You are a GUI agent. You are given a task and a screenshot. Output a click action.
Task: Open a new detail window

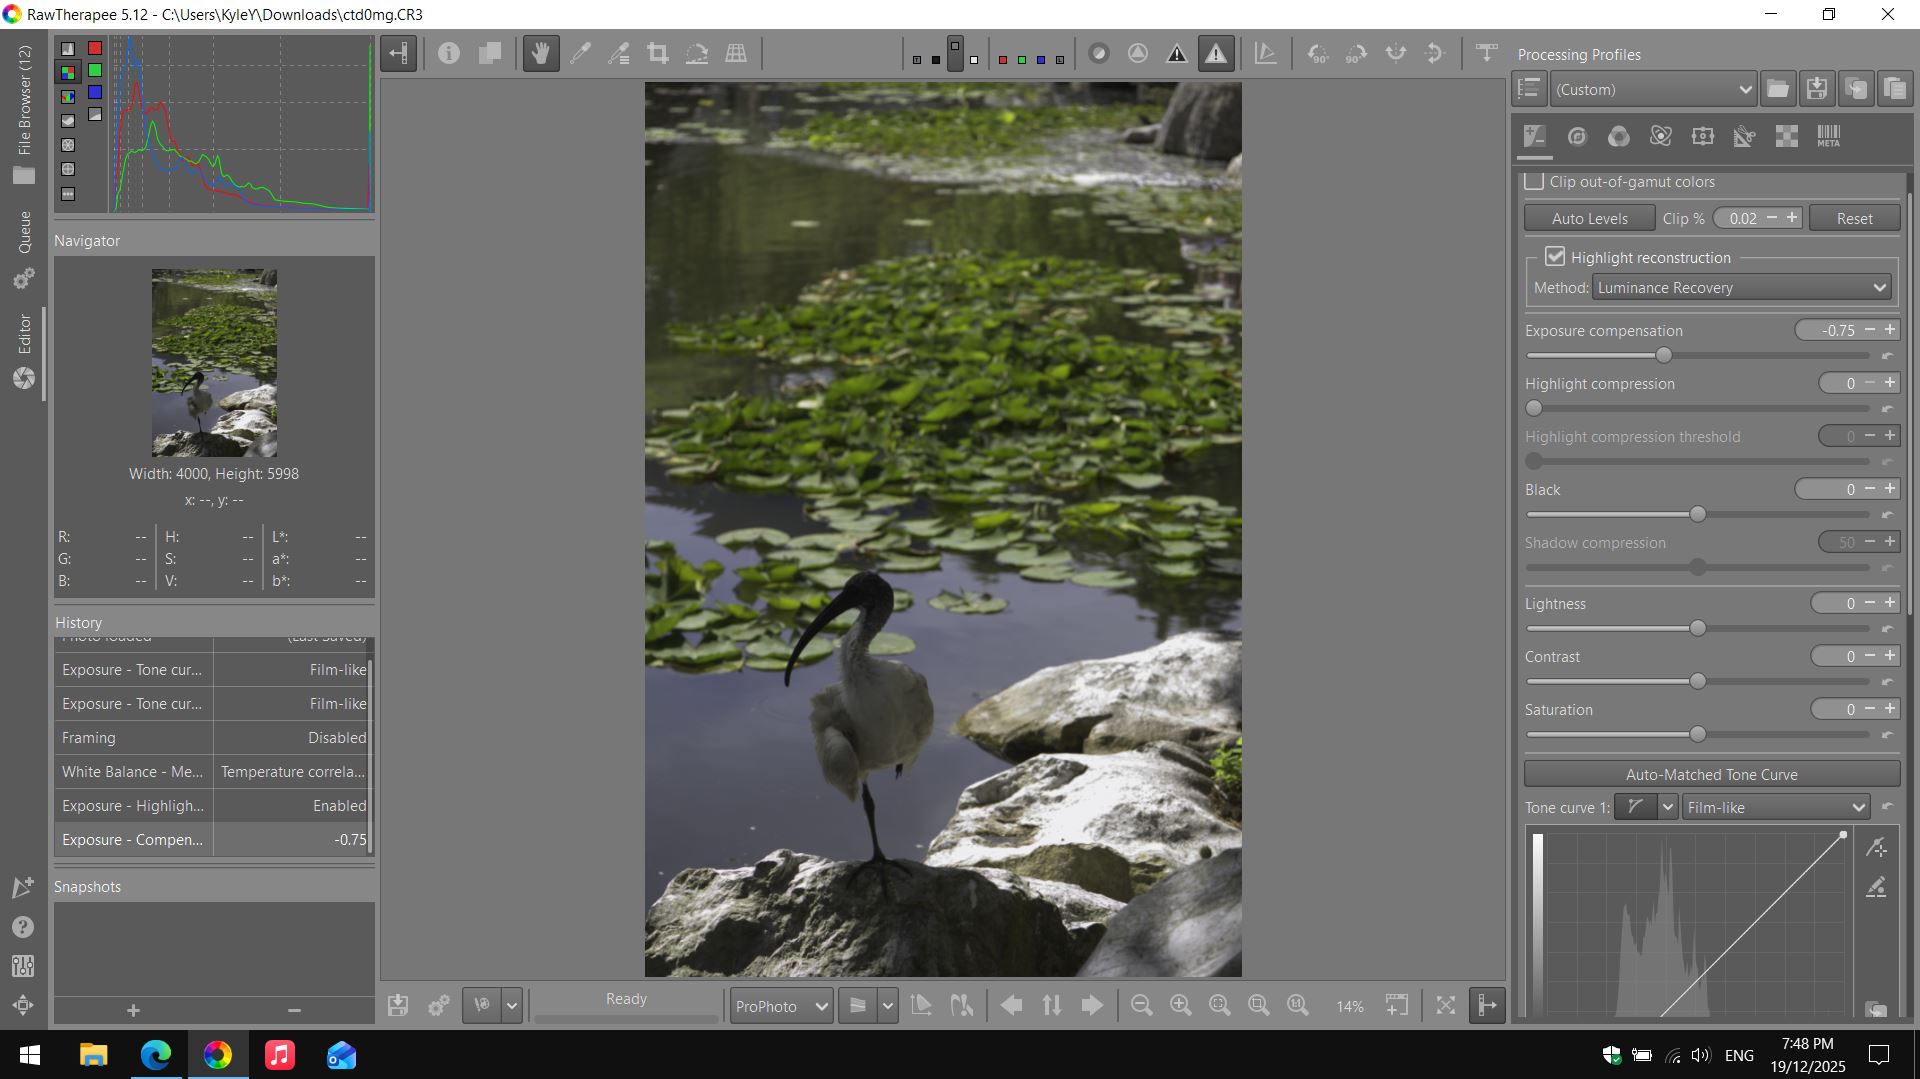(1397, 1006)
